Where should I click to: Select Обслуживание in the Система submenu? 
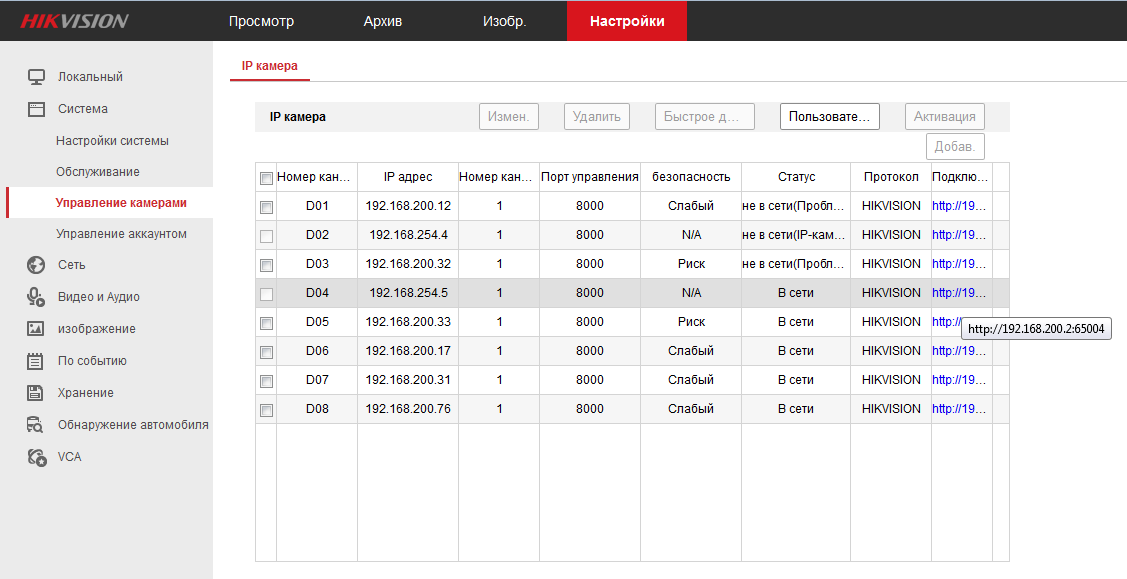tap(98, 172)
